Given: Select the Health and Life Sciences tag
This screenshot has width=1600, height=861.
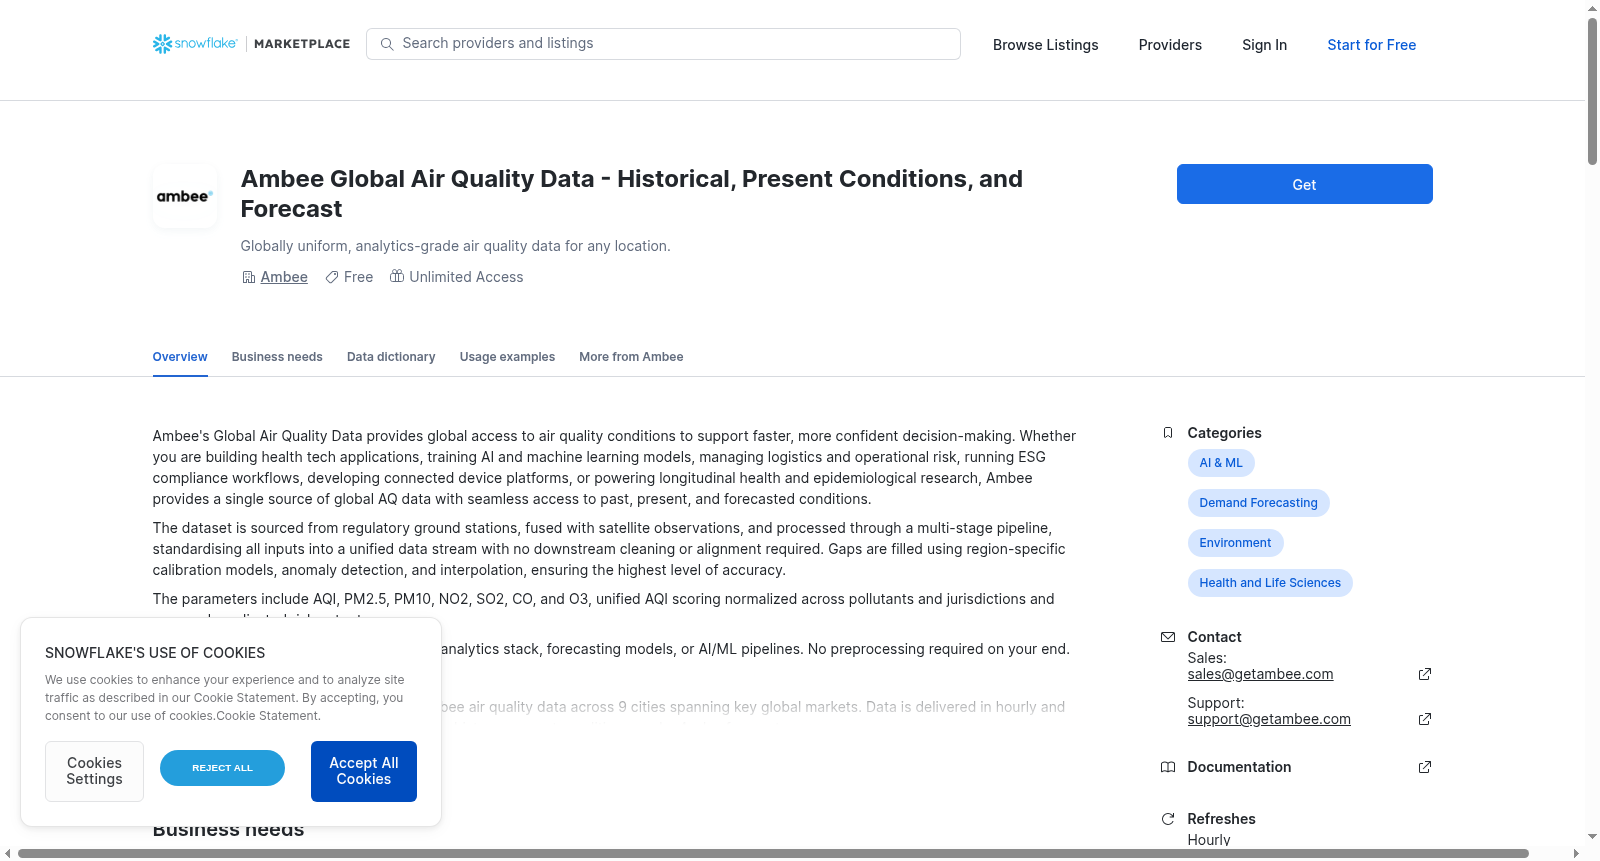Looking at the screenshot, I should pos(1270,583).
